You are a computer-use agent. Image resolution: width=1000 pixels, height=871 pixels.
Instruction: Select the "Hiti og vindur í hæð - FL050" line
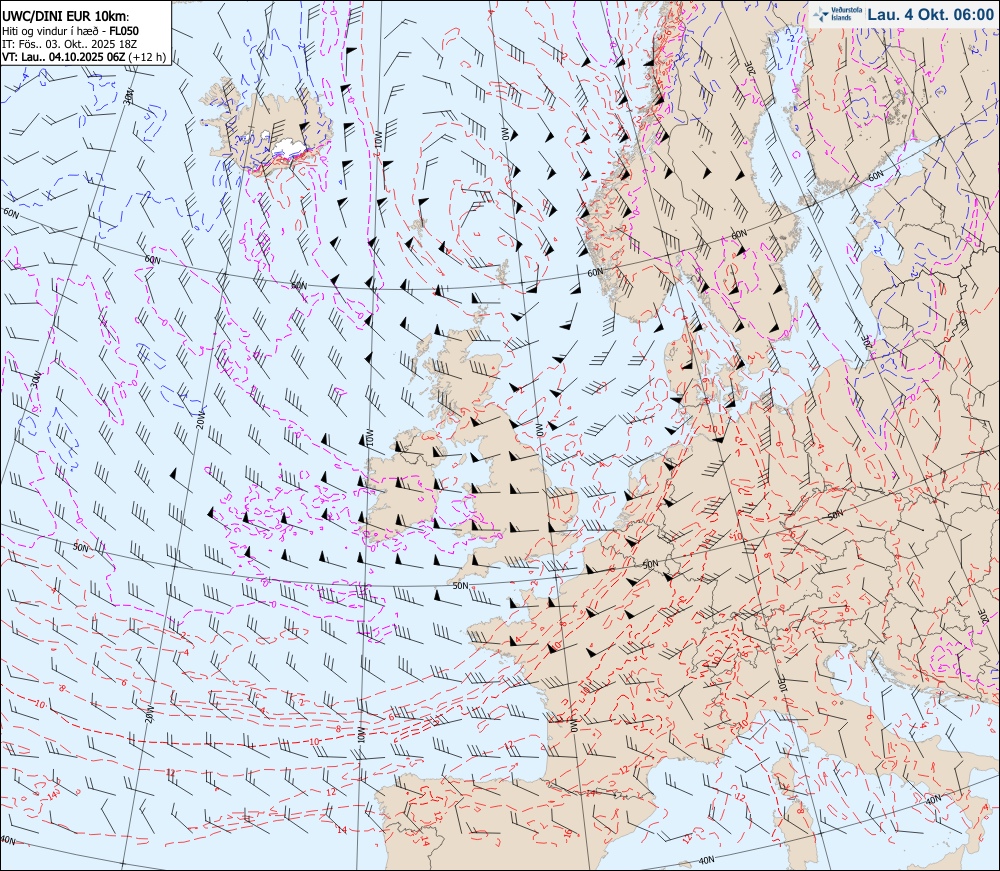(70, 31)
